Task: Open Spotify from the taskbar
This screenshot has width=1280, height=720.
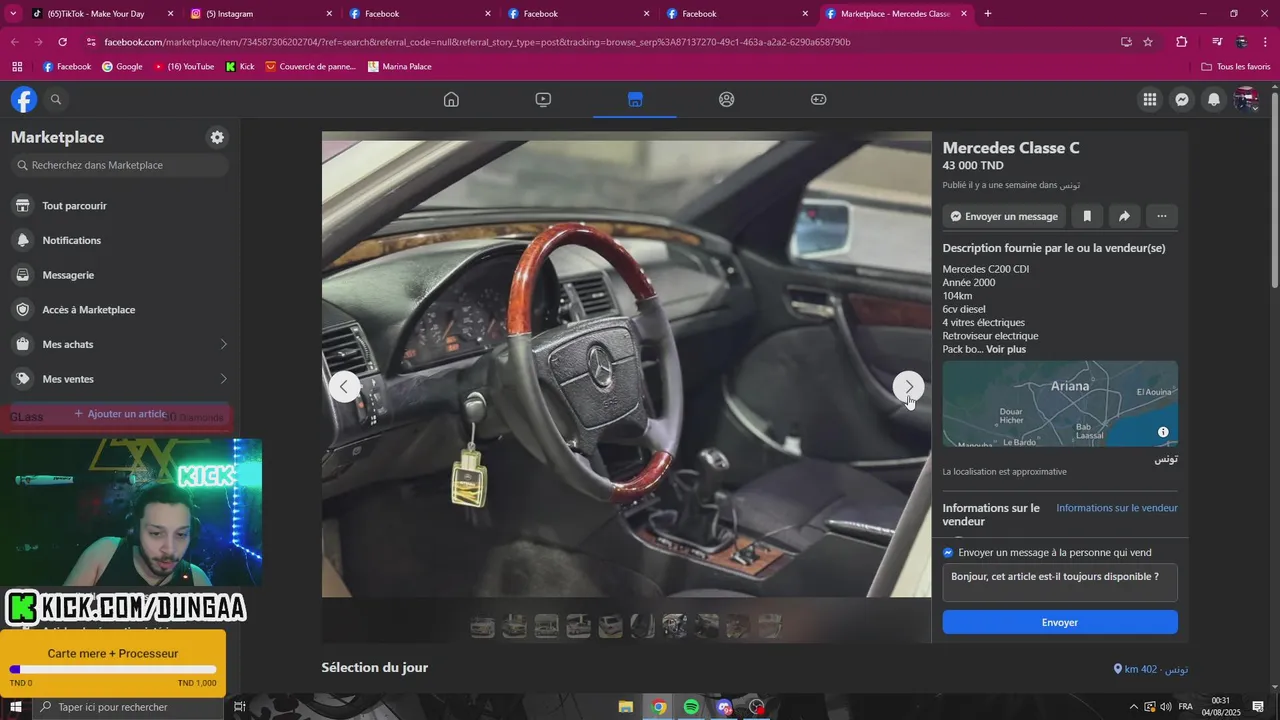Action: tap(691, 707)
